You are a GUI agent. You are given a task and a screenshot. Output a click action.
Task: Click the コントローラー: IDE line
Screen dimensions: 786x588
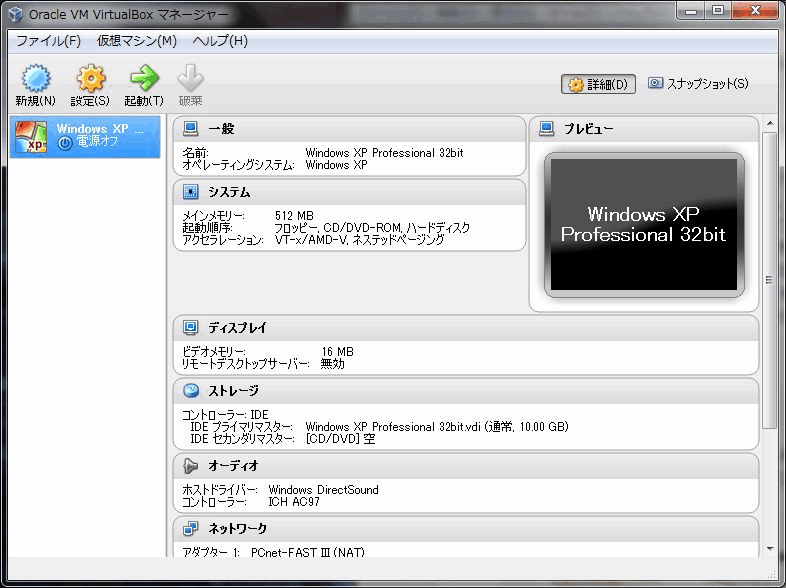tap(225, 415)
